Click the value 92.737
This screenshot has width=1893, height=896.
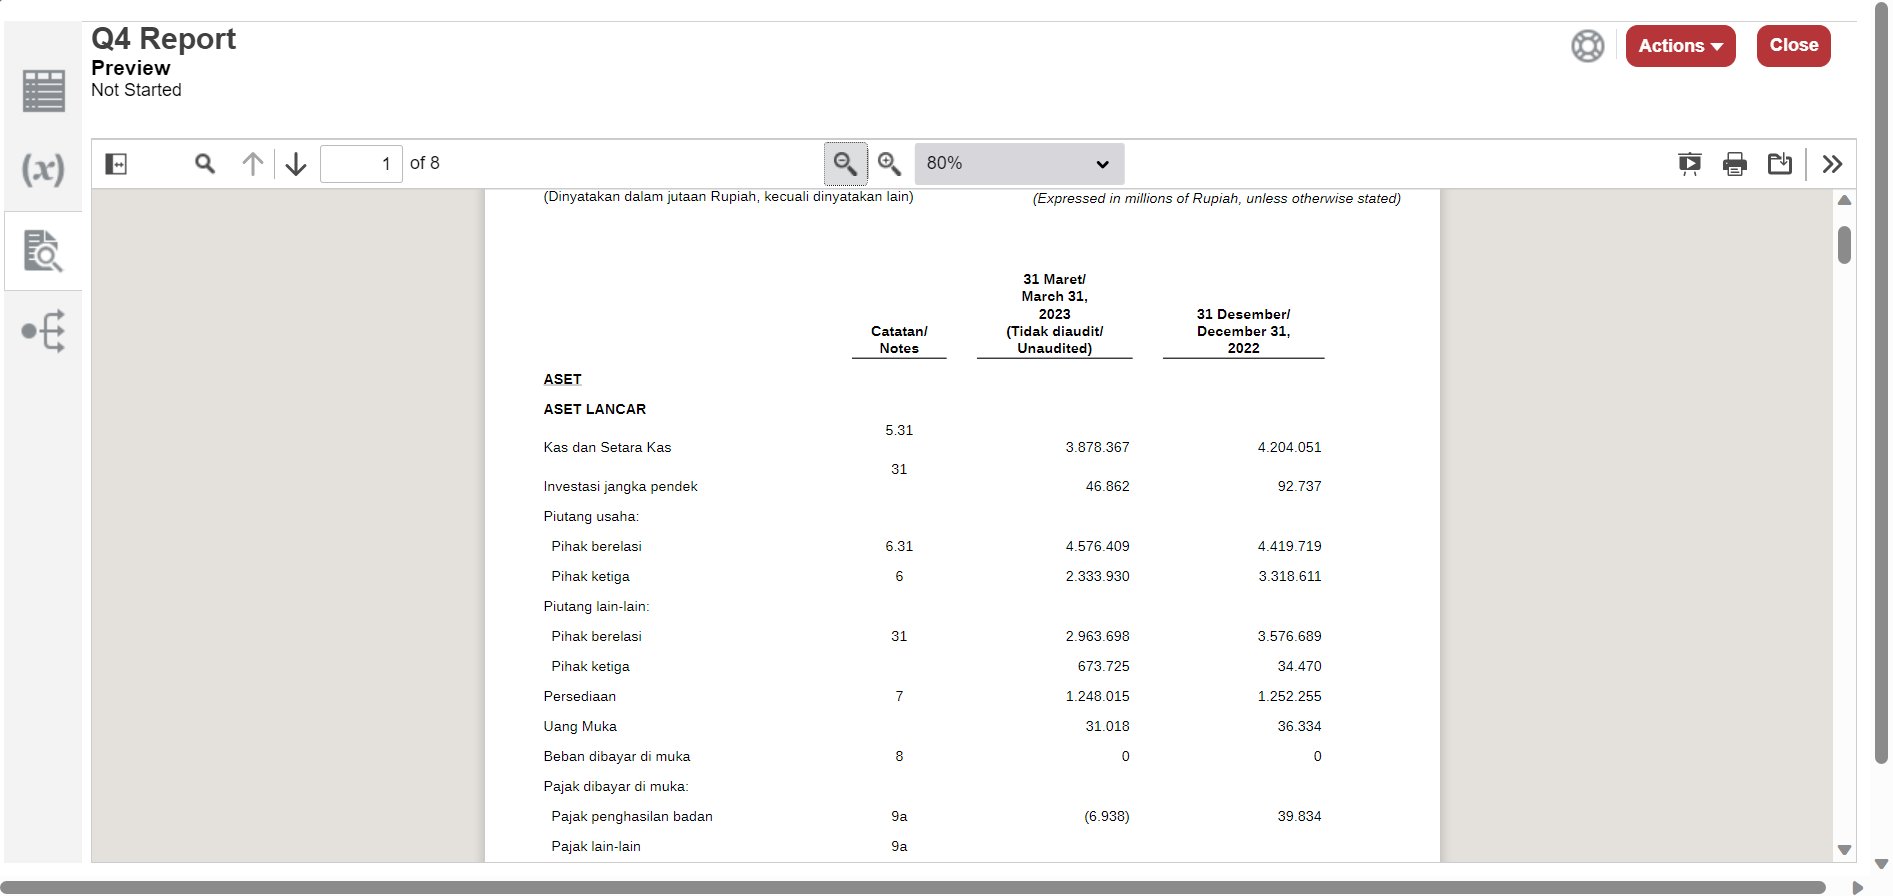click(x=1299, y=487)
